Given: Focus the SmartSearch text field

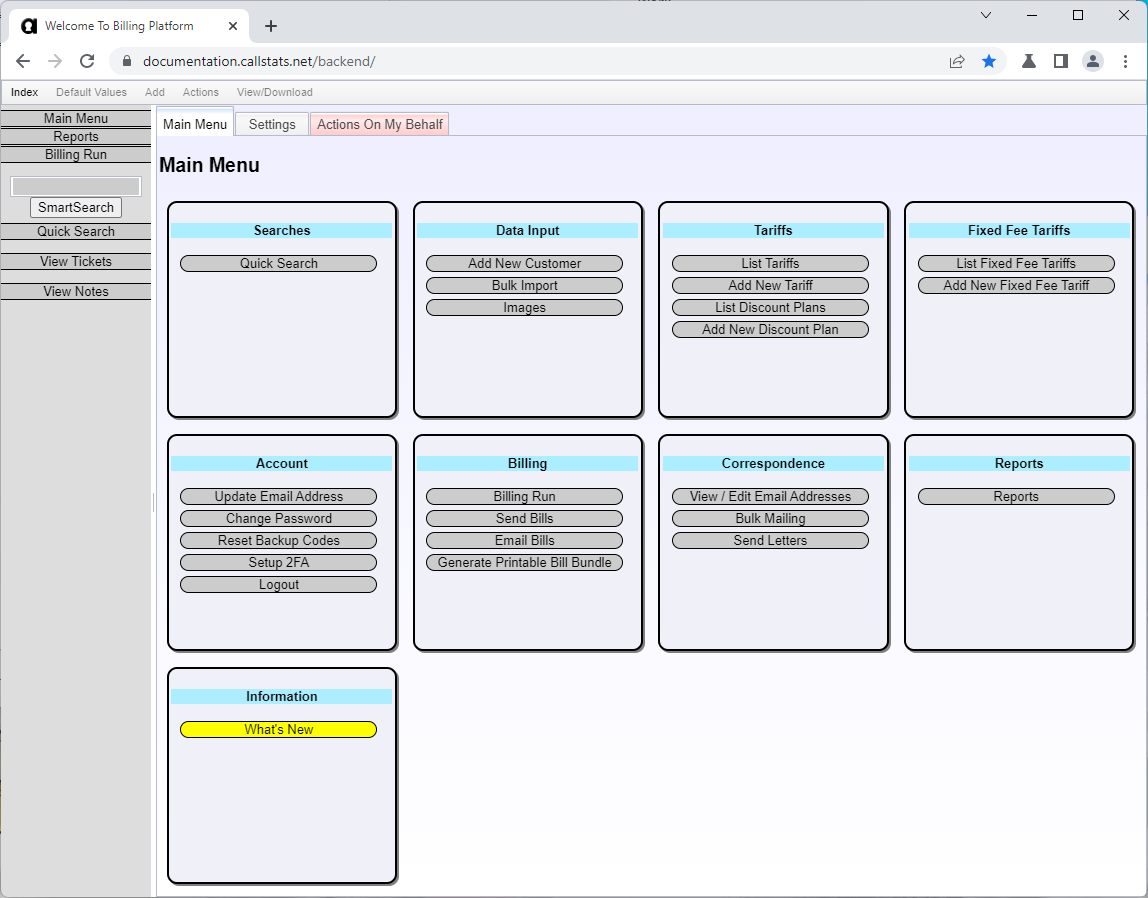Looking at the screenshot, I should click(76, 186).
